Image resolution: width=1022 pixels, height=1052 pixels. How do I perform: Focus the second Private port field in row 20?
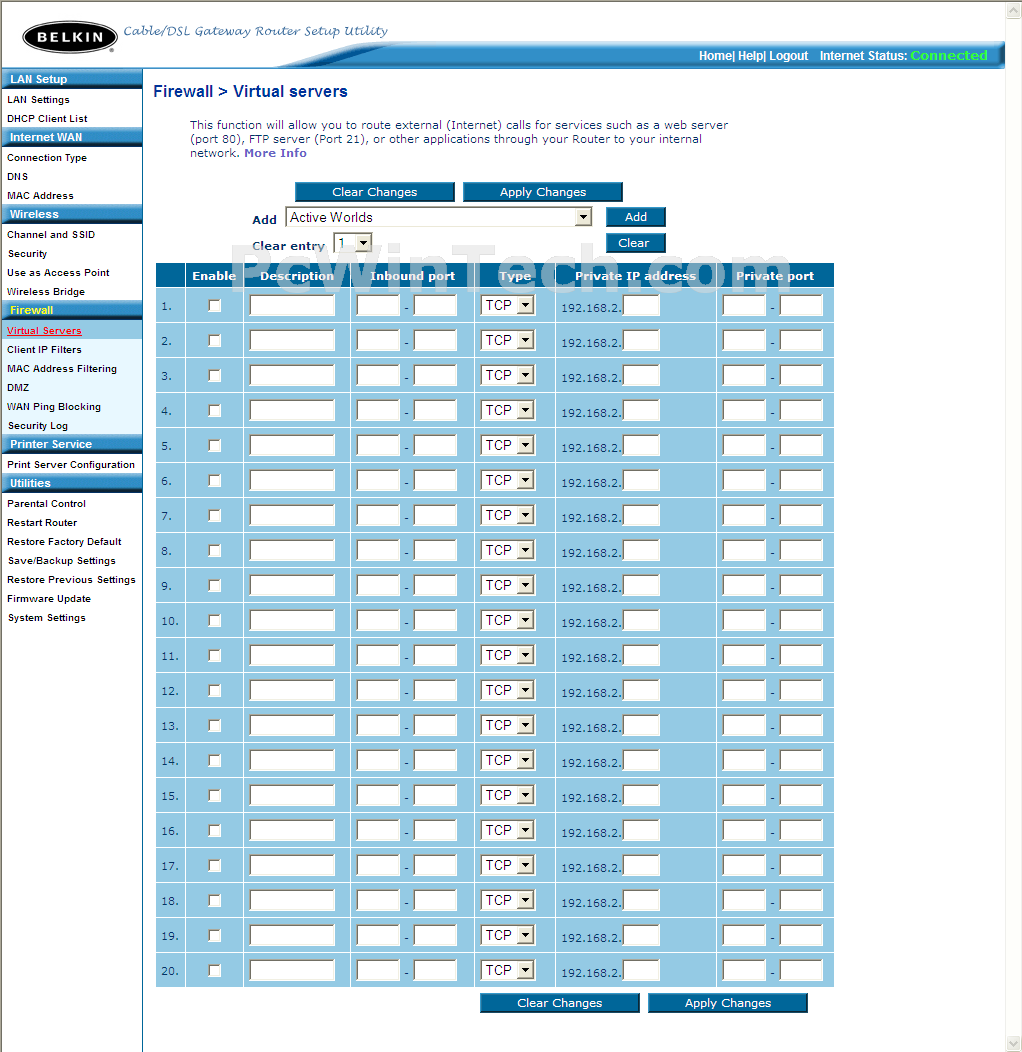(x=801, y=970)
